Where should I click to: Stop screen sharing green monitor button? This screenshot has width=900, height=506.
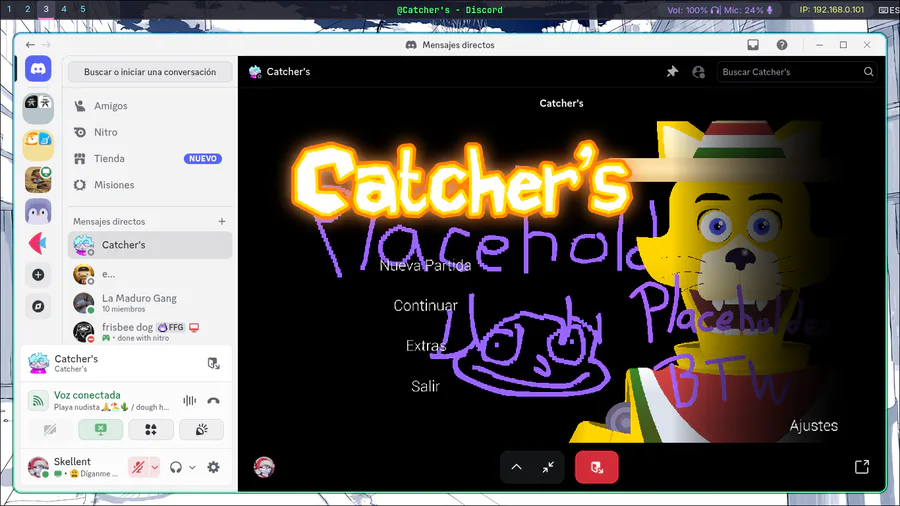click(100, 430)
